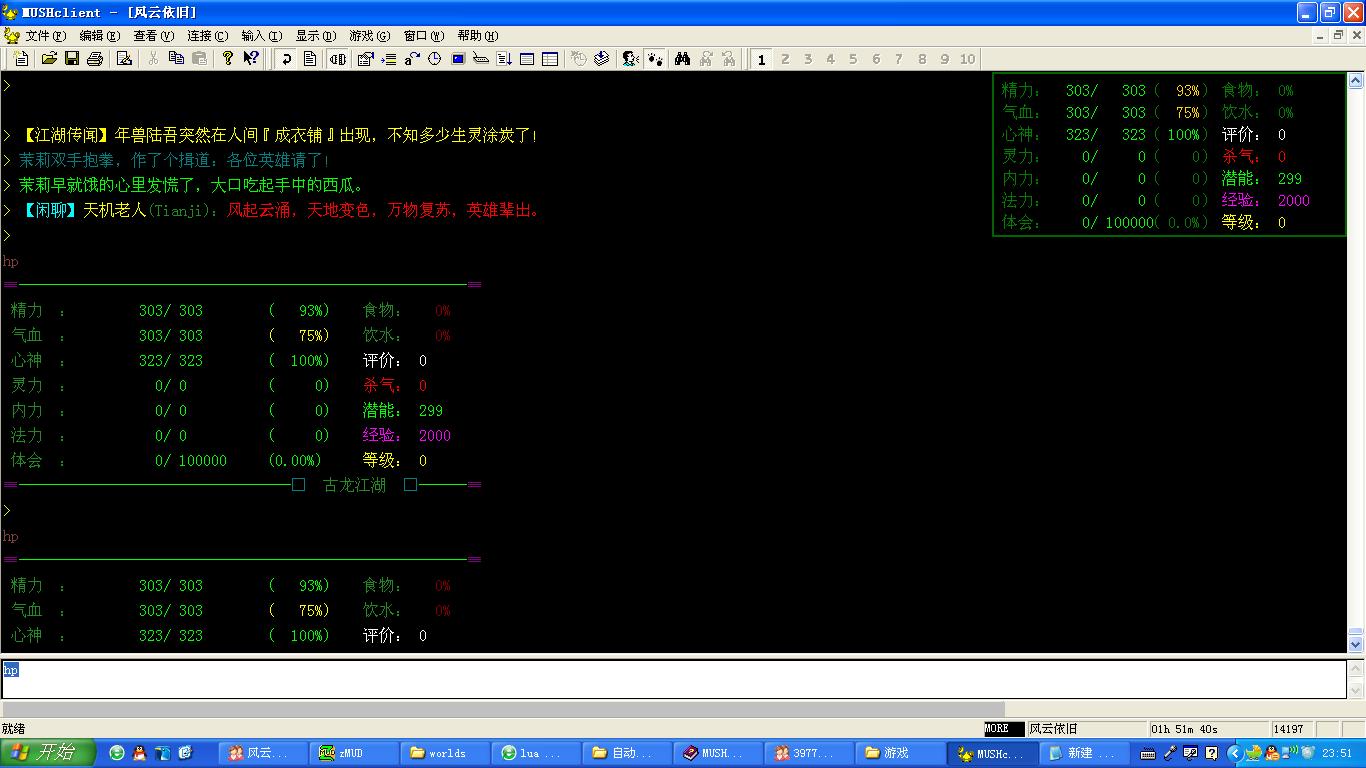Click the talking head speak icon
This screenshot has width=1366, height=768.
(630, 59)
